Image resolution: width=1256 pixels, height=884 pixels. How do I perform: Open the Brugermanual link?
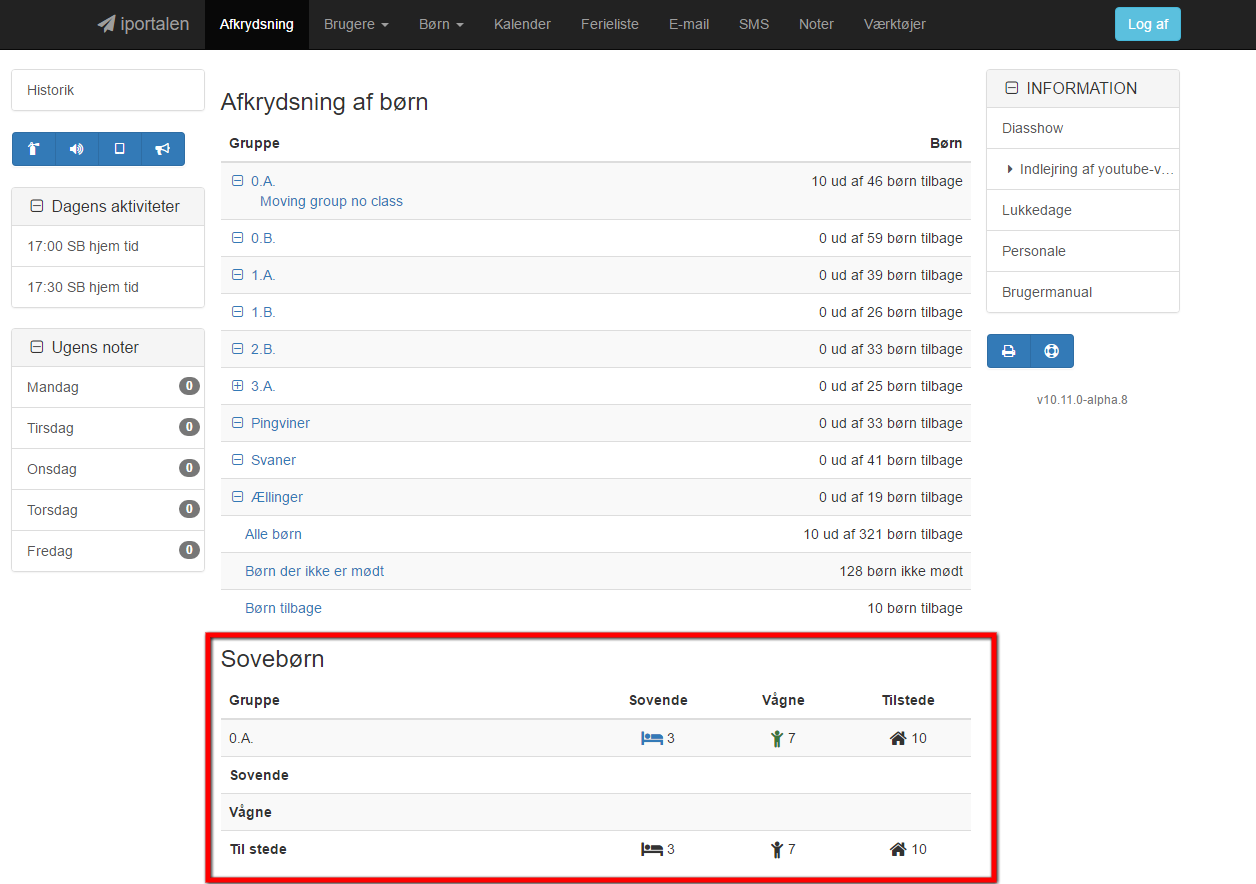pyautogui.click(x=1083, y=292)
